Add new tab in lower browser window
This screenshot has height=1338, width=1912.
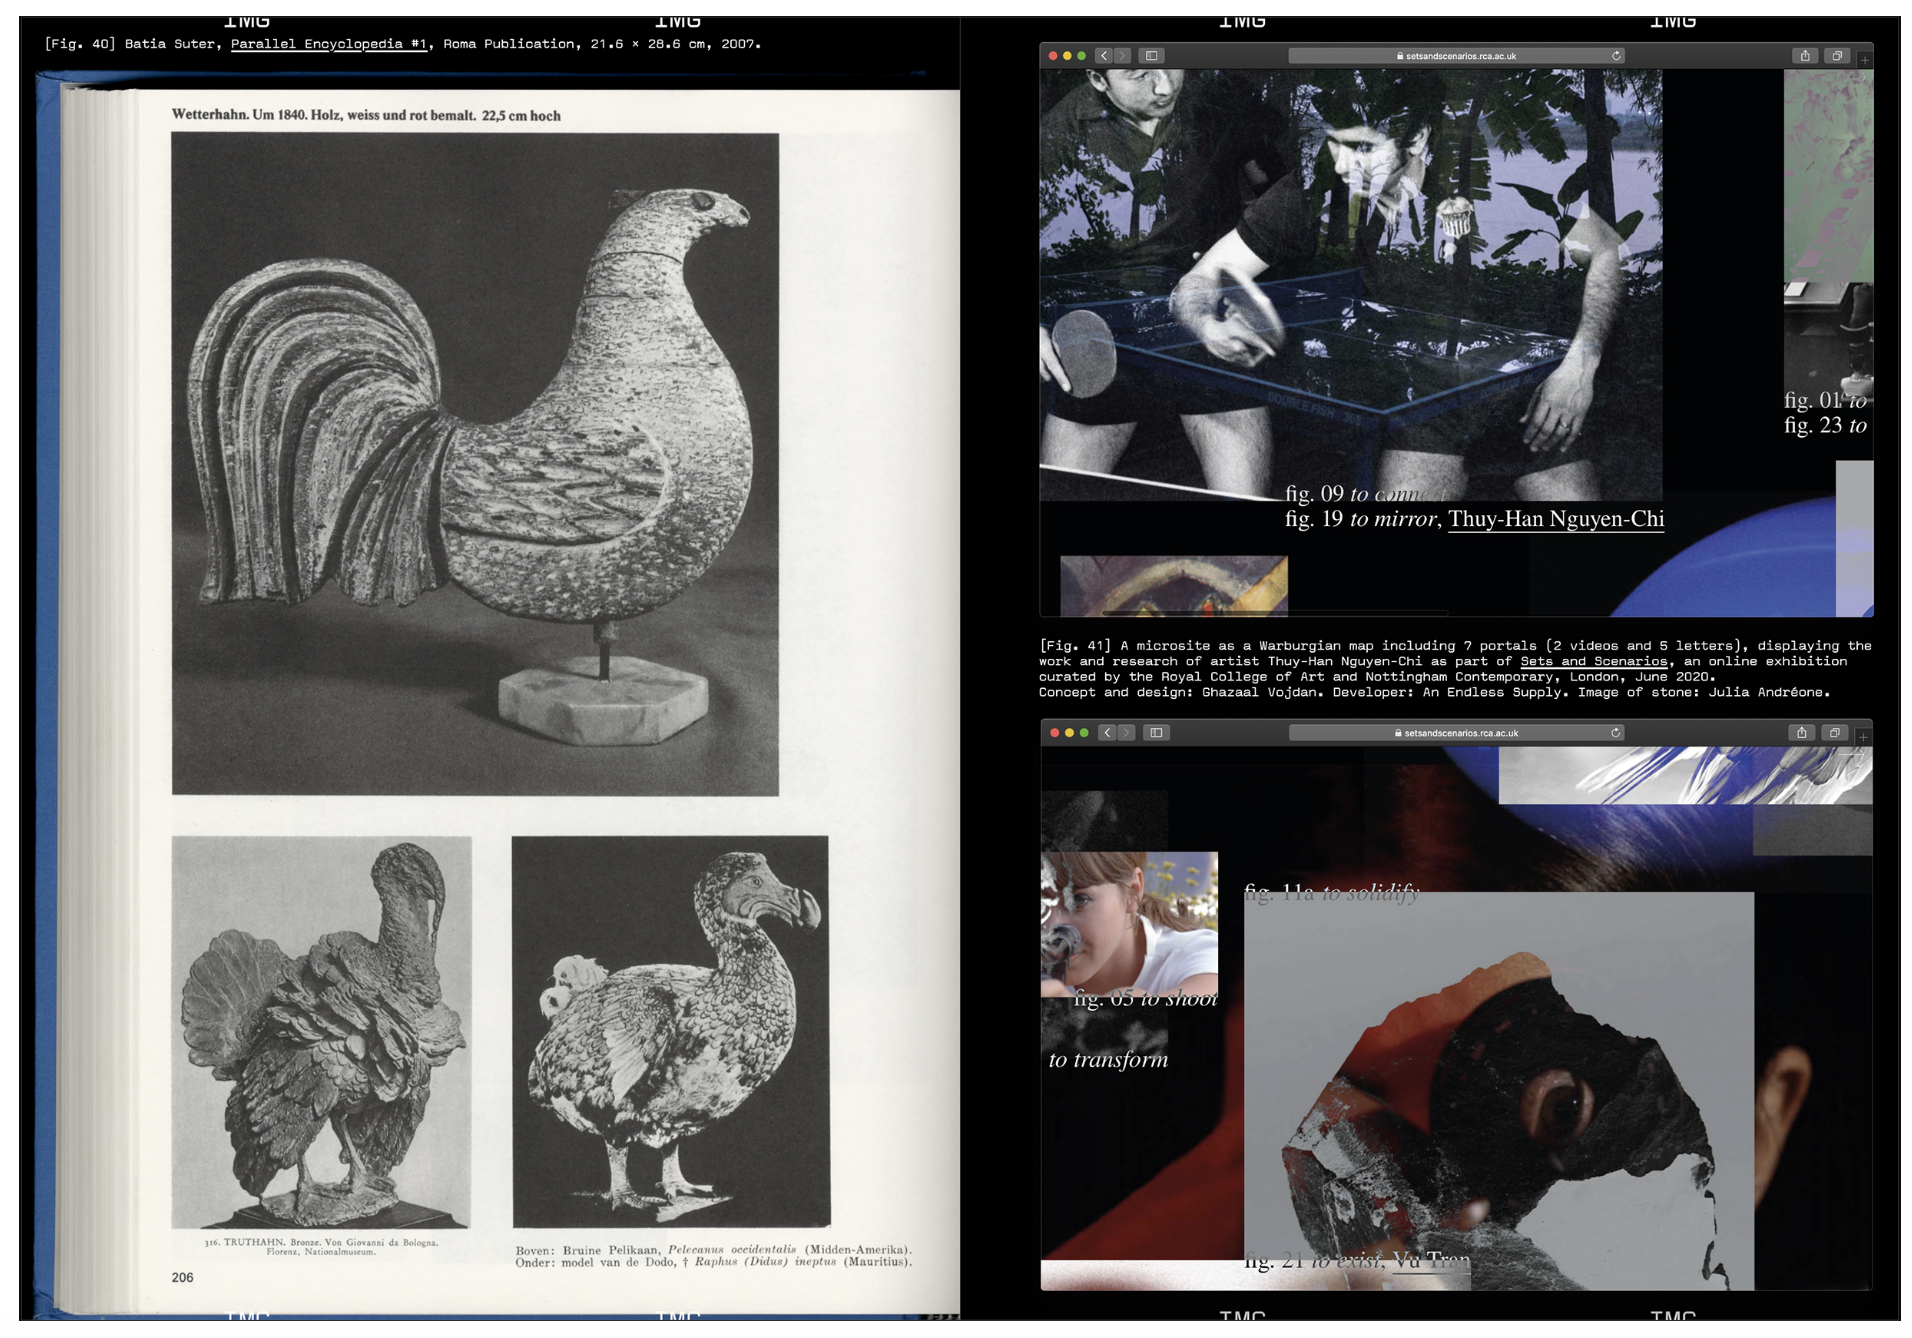(x=1863, y=737)
